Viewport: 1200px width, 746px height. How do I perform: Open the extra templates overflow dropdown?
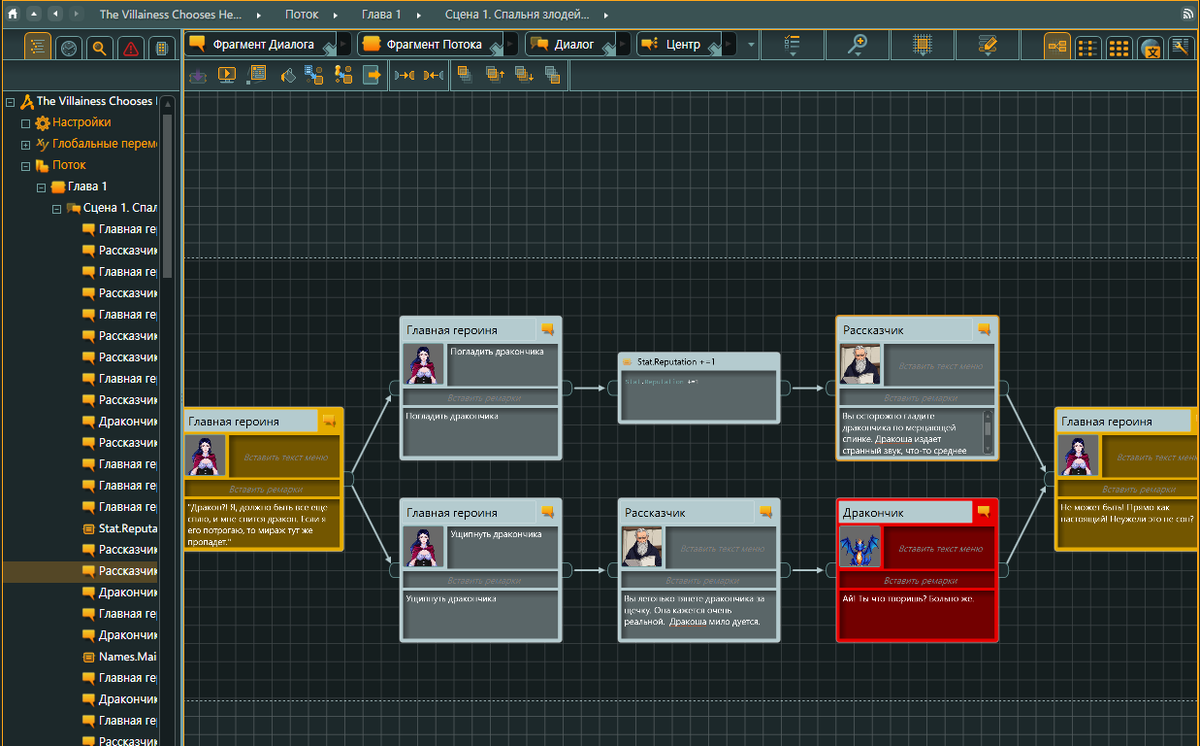tap(752, 45)
